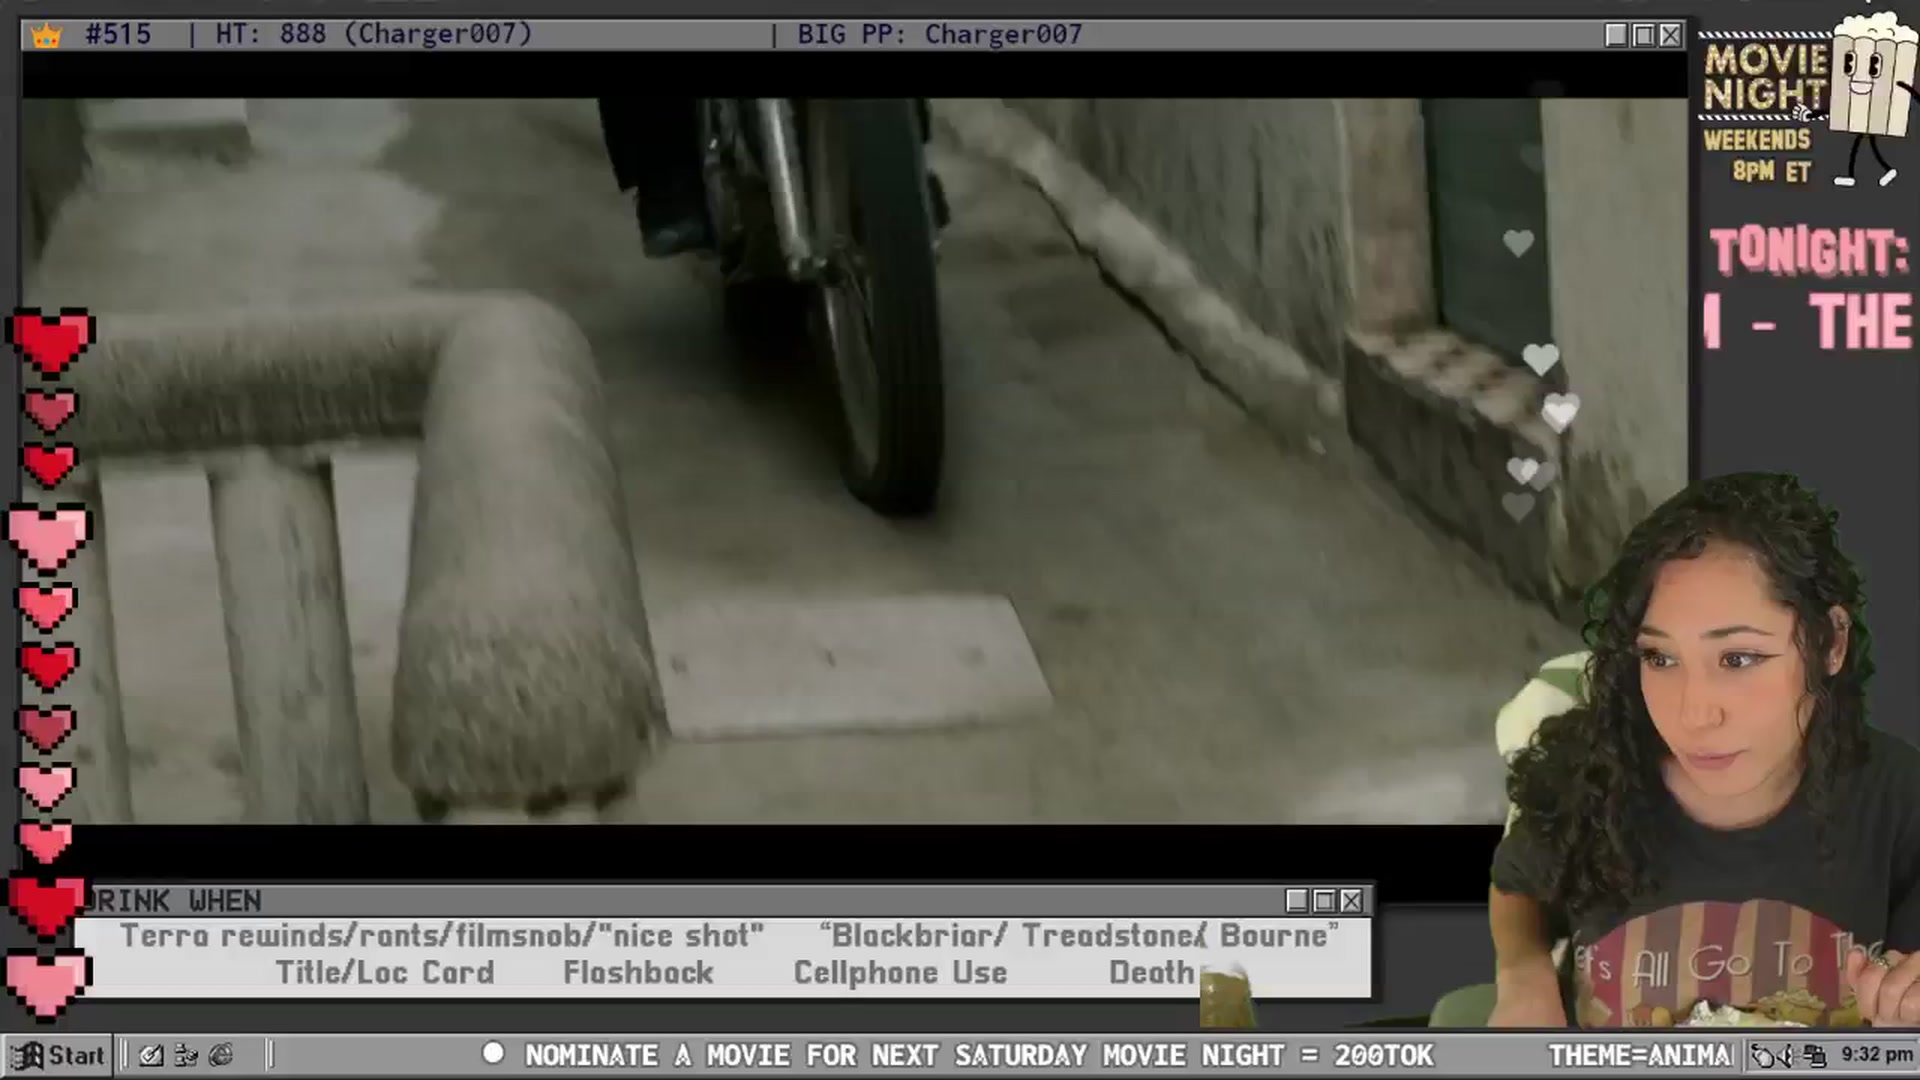This screenshot has width=1920, height=1080.
Task: Click the middle quick launch taskbar icon
Action: click(186, 1055)
